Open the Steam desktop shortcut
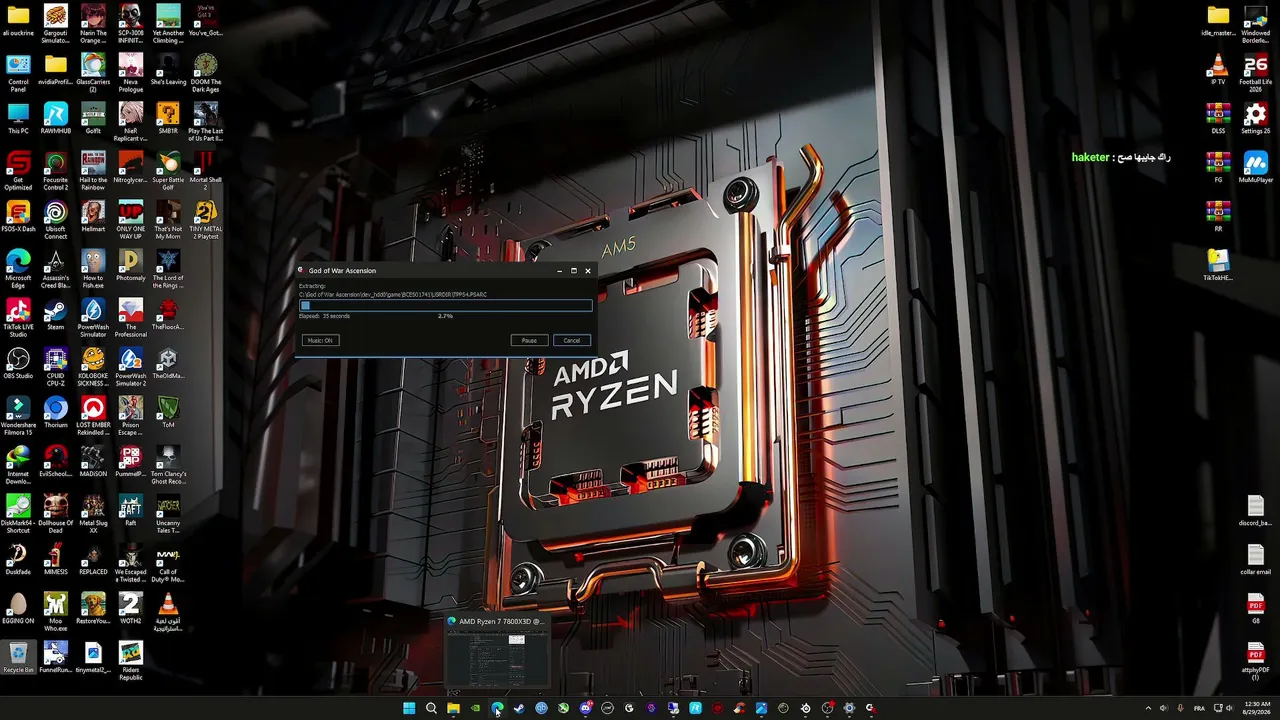The image size is (1280, 720). [x=55, y=314]
